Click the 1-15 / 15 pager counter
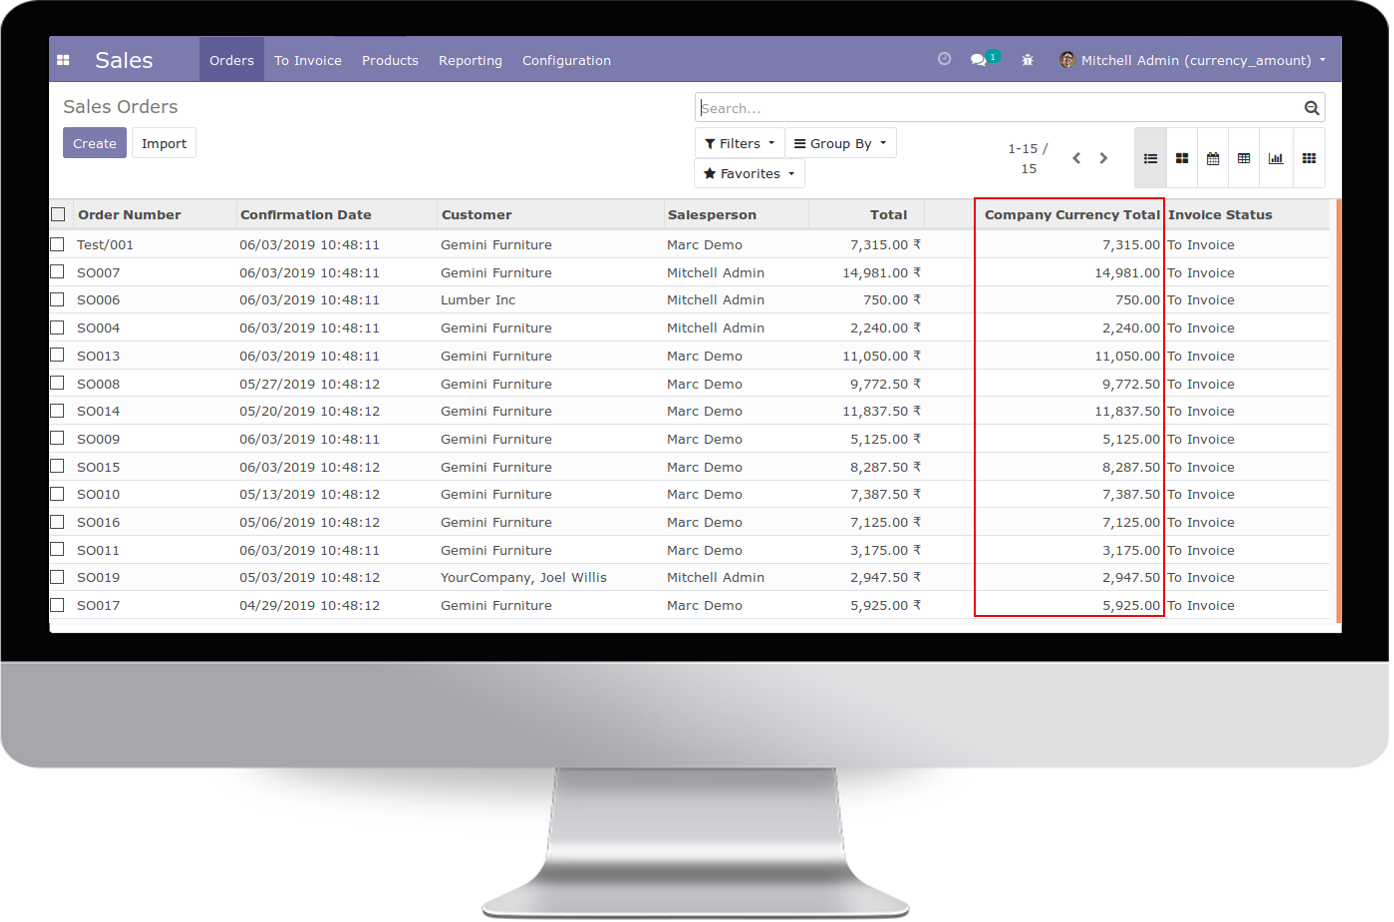The width and height of the screenshot is (1394, 922). coord(1028,158)
